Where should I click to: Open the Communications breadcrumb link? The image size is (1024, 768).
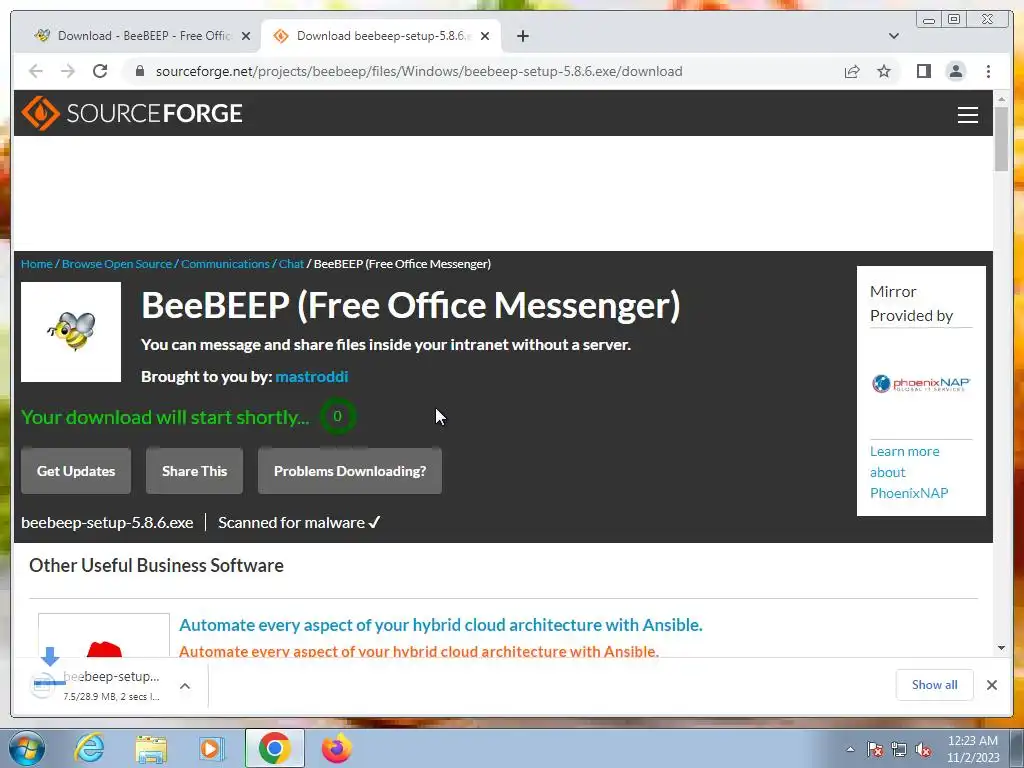point(225,264)
